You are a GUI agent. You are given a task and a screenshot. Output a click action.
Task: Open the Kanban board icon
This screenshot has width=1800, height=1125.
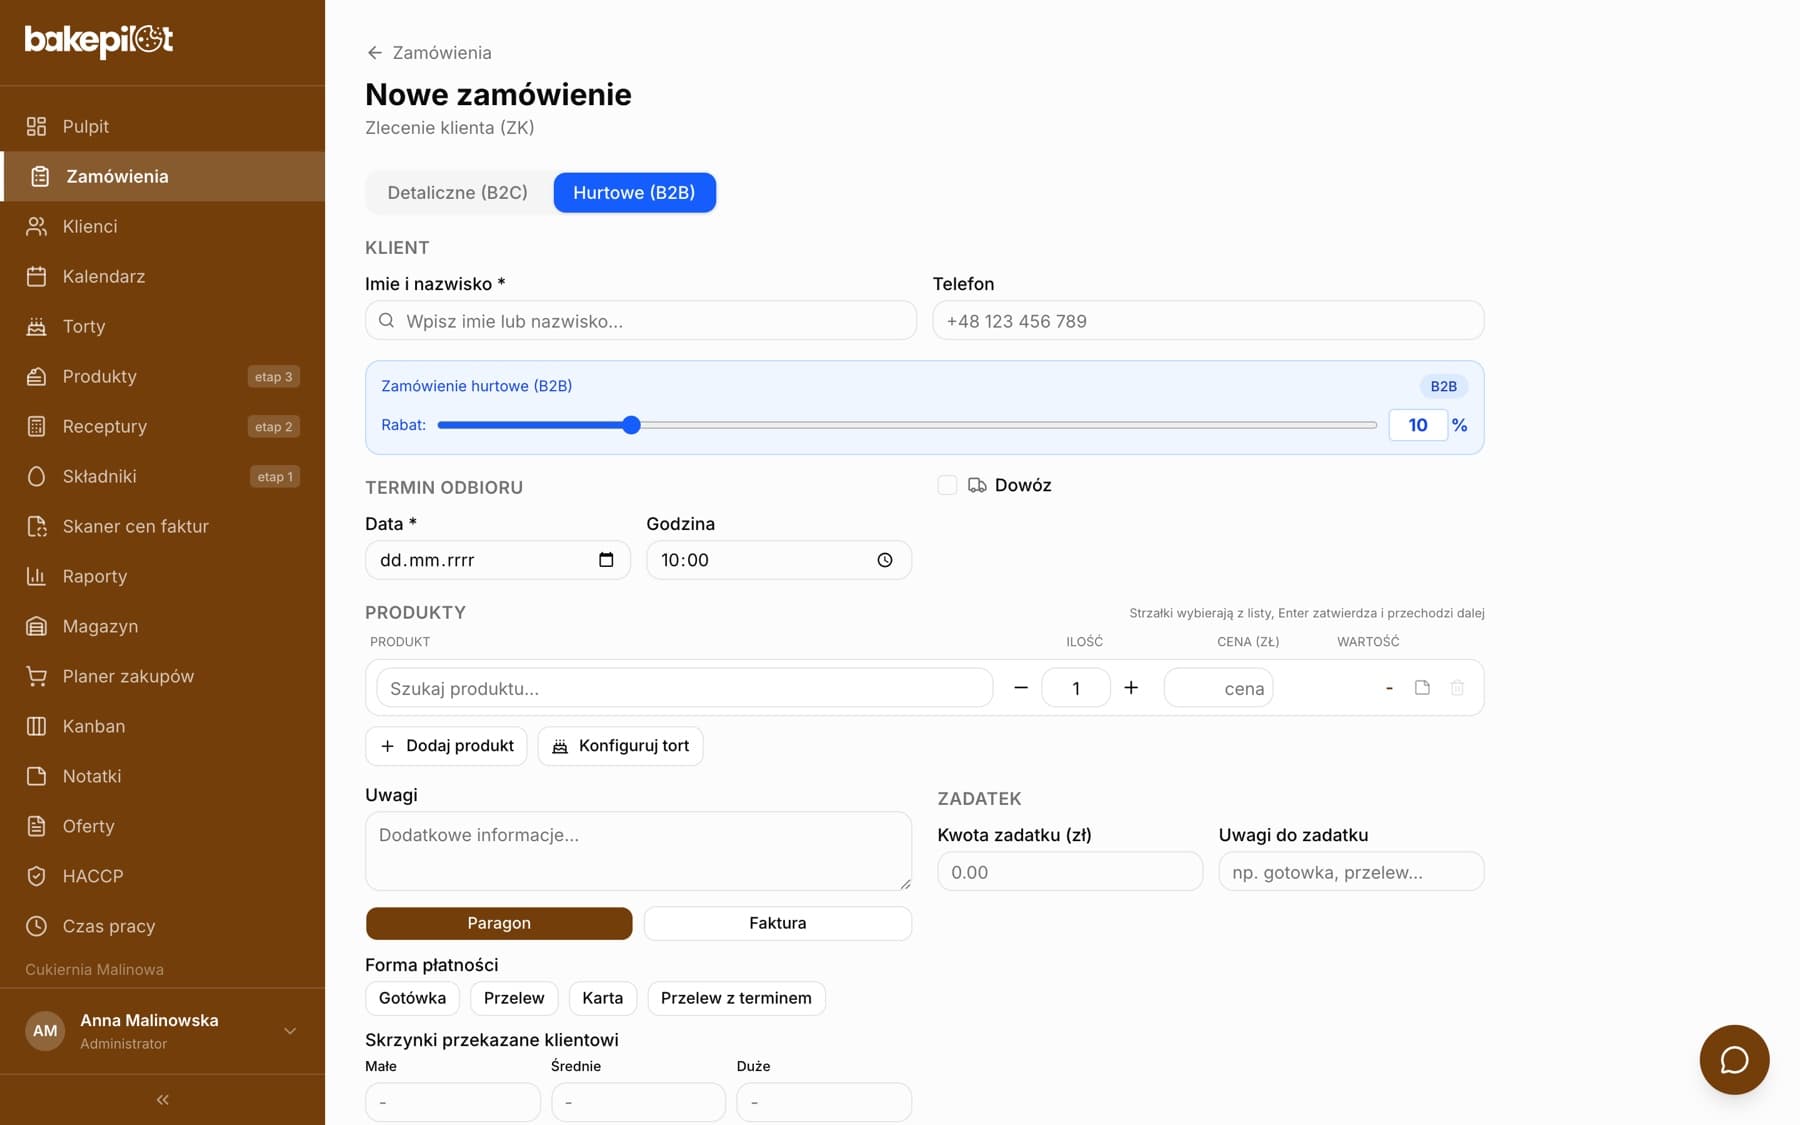[36, 726]
